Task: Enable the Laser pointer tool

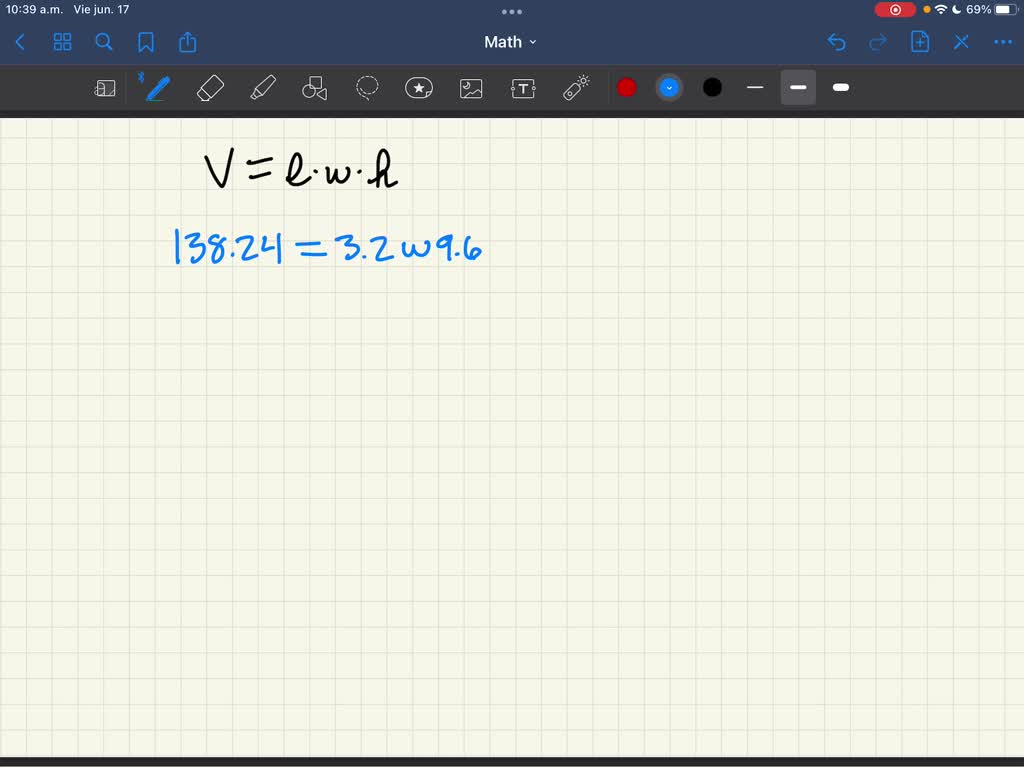Action: point(576,88)
